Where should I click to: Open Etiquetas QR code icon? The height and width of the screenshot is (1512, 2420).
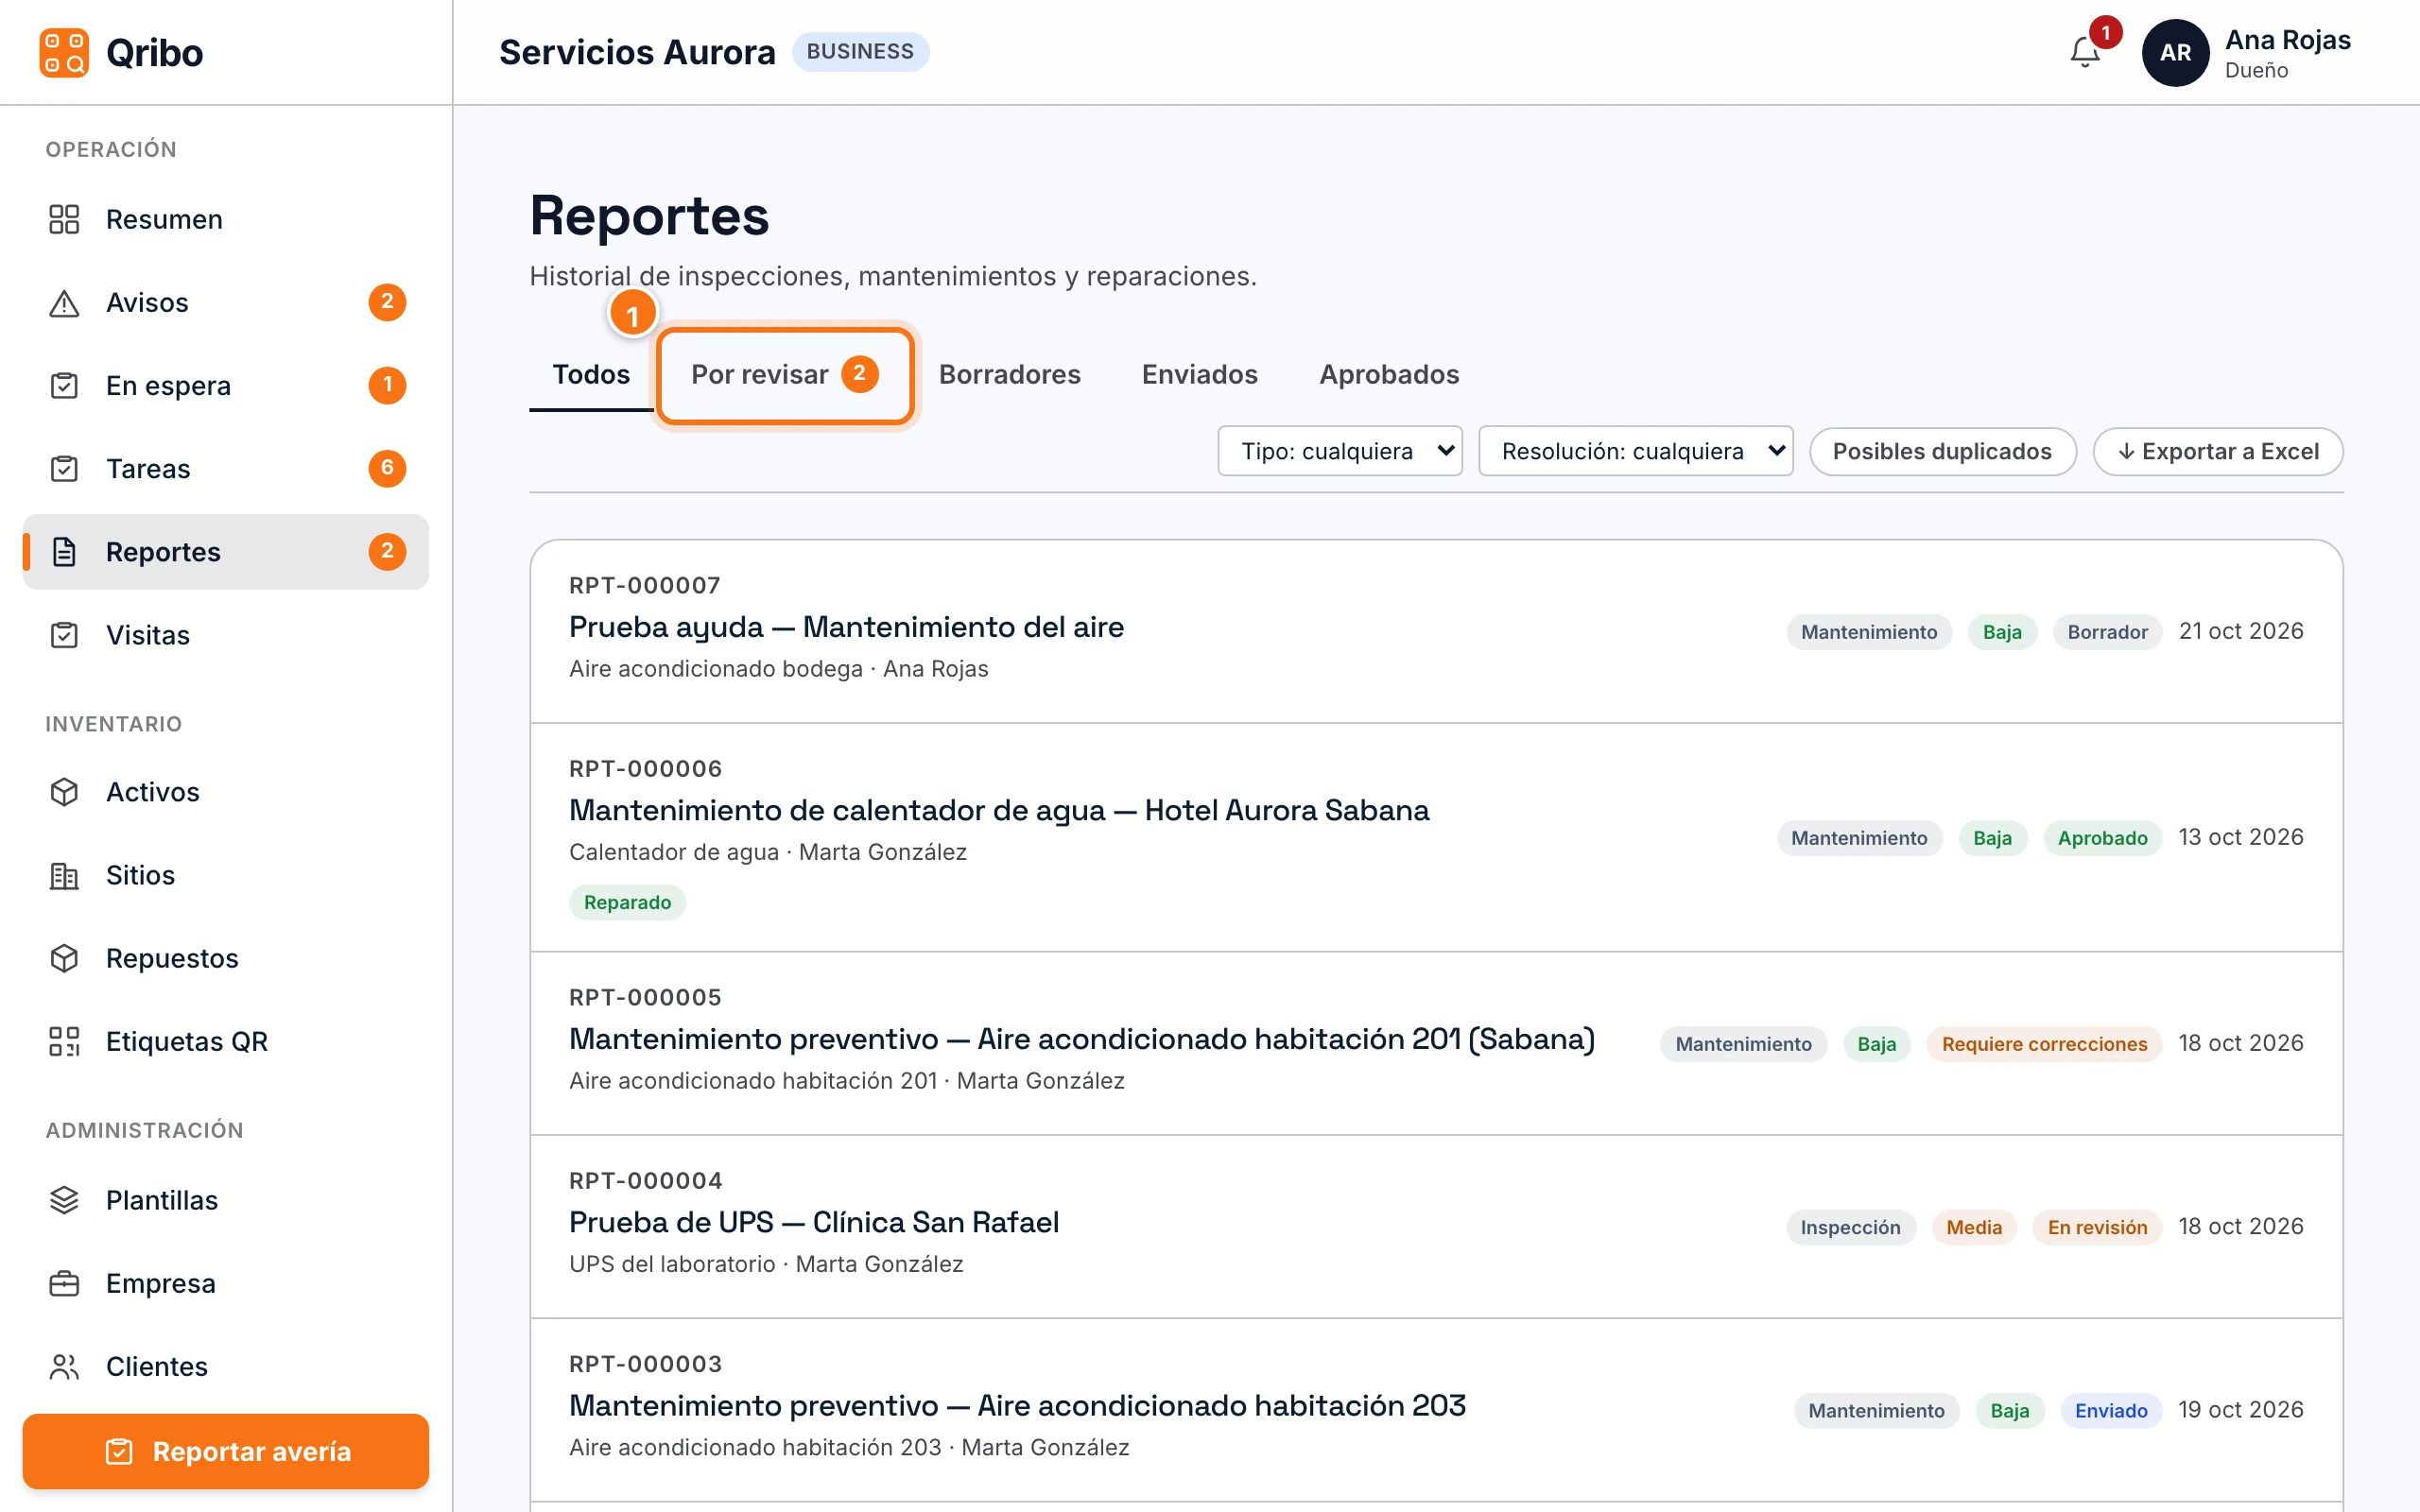tap(64, 1041)
